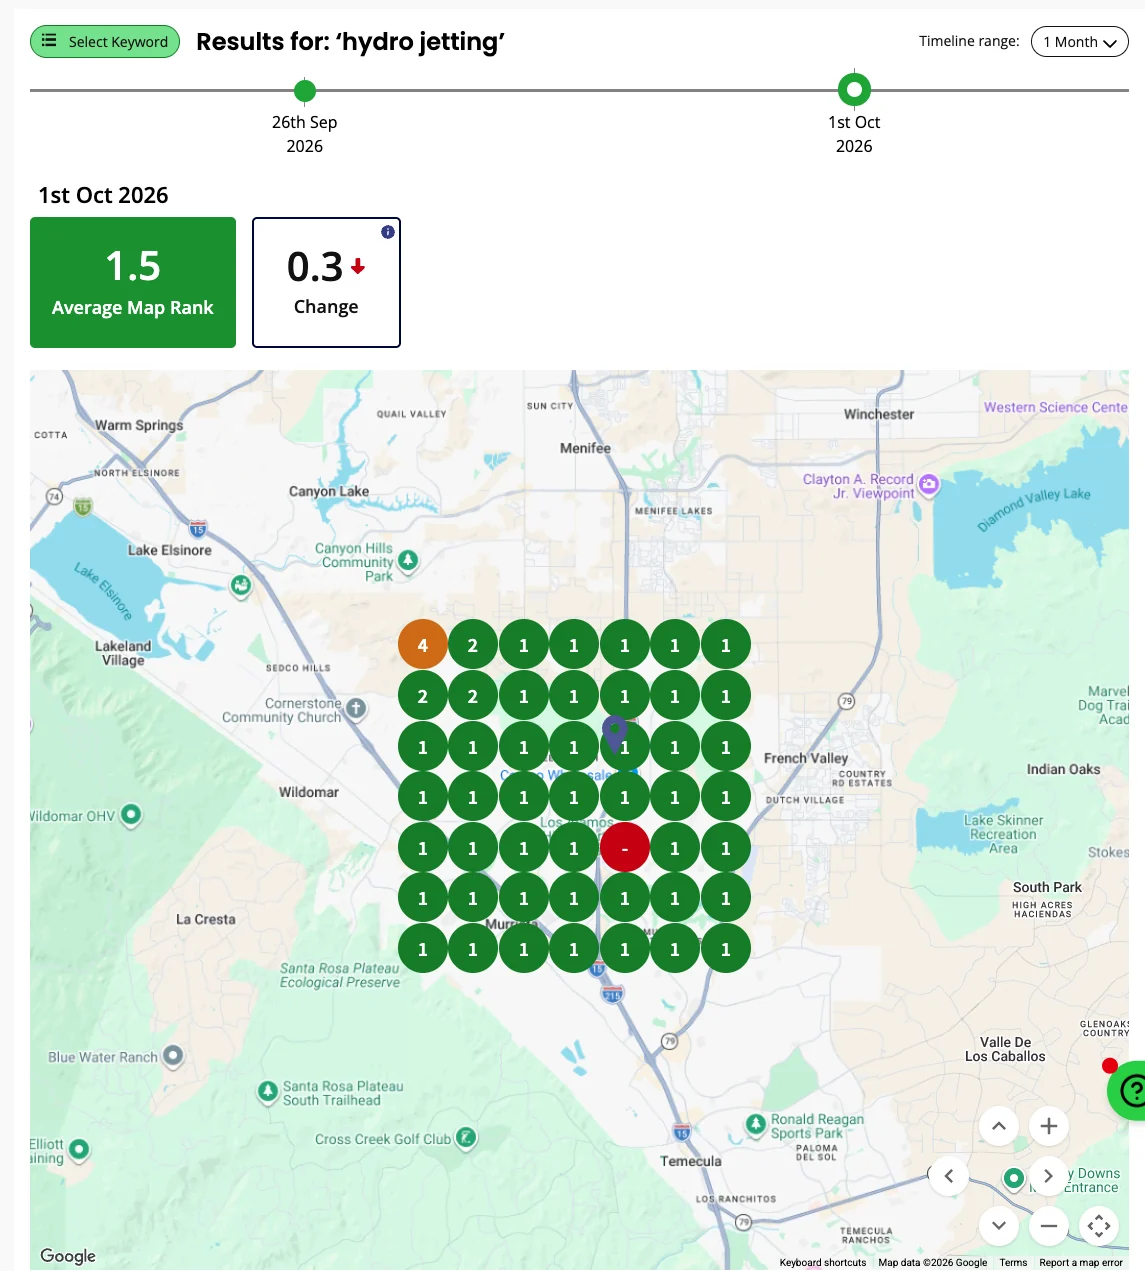The width and height of the screenshot is (1145, 1271).
Task: Click the 'La Cresta' map label
Action: coord(206,919)
